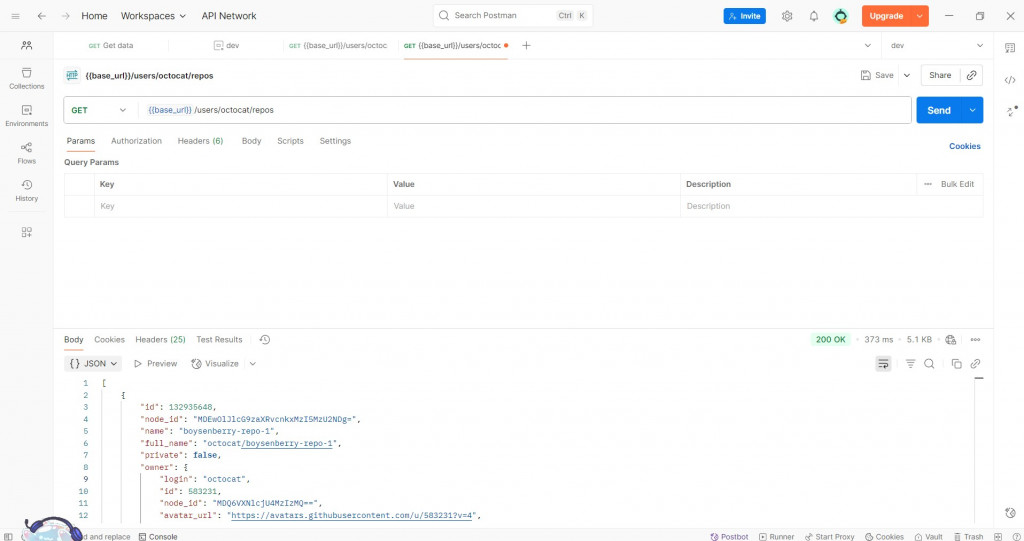
Task: Open the configure sidebar apps icon
Action: click(x=27, y=232)
